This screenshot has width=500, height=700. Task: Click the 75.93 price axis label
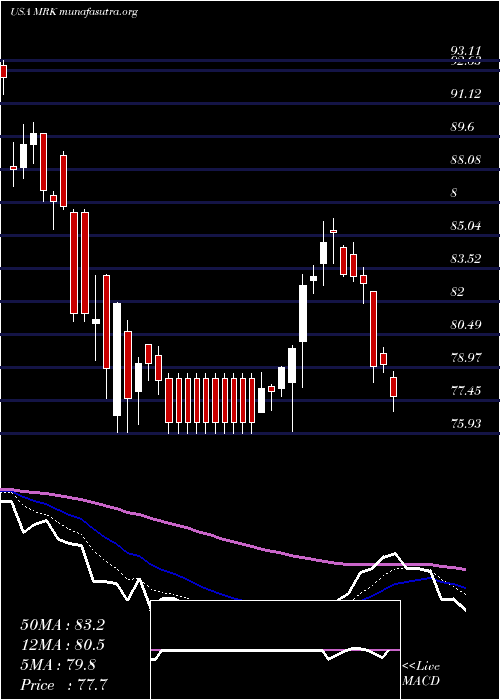(466, 424)
